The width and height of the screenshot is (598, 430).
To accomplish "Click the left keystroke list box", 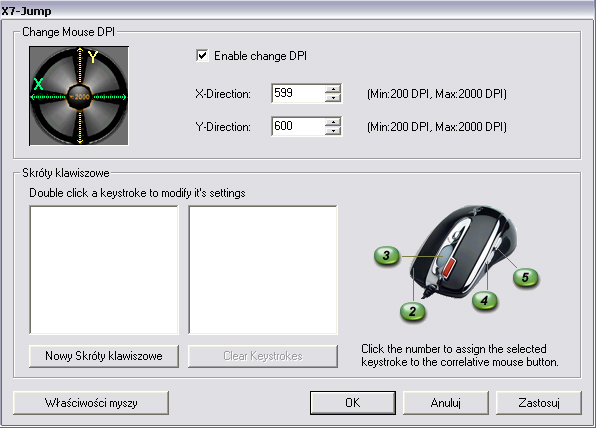I will tap(104, 270).
